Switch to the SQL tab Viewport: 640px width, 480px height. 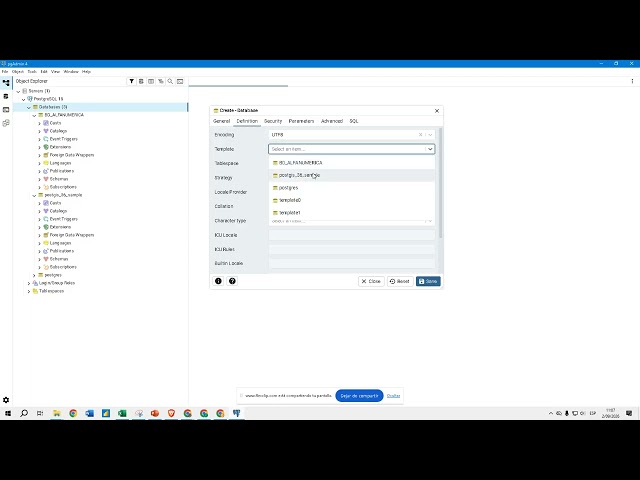[354, 121]
